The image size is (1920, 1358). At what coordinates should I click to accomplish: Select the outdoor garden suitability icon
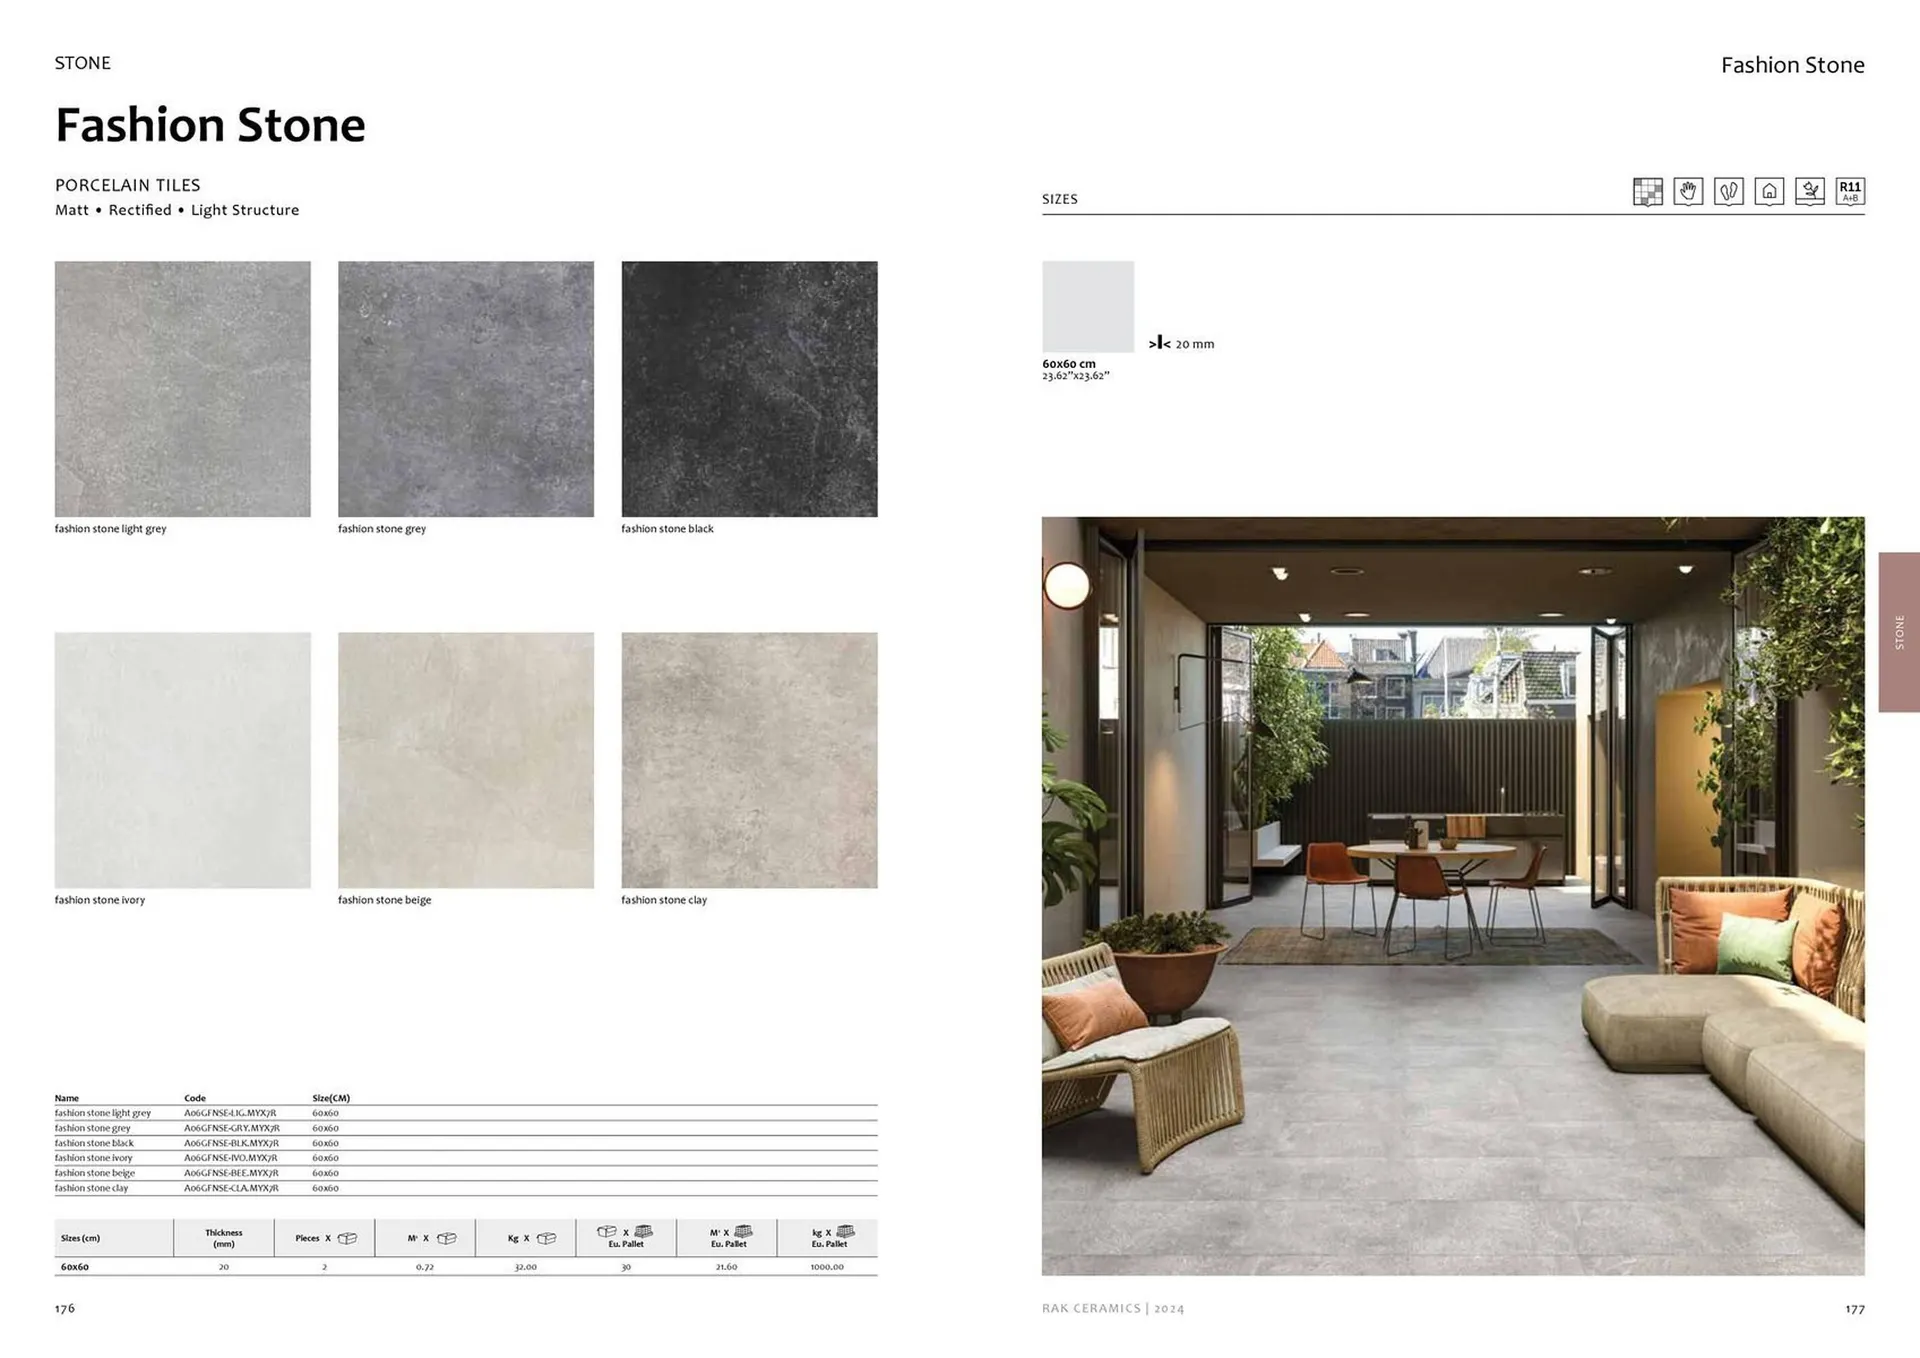1809,191
